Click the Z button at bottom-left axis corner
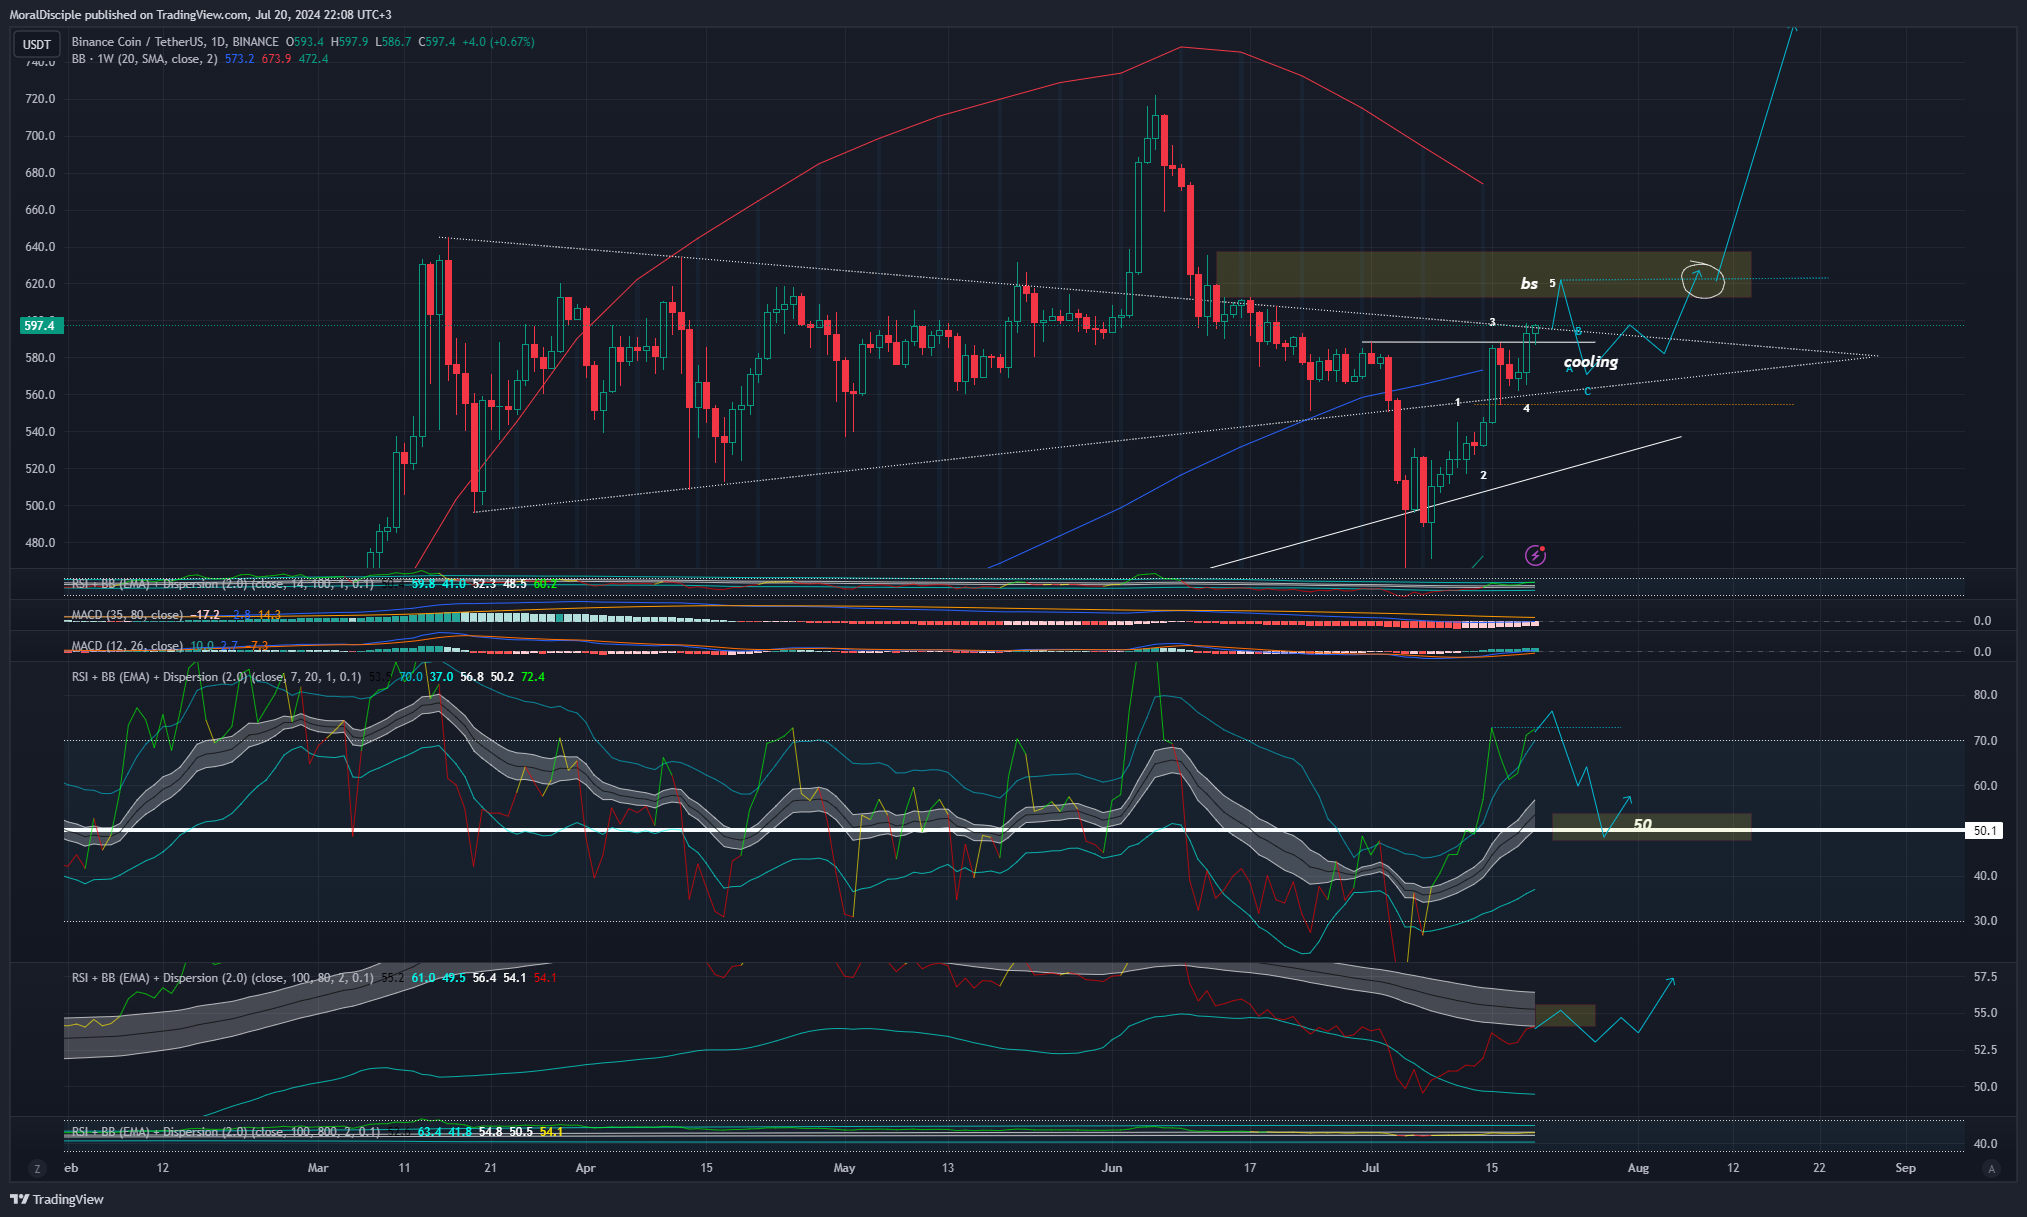Viewport: 2027px width, 1217px height. tap(38, 1168)
